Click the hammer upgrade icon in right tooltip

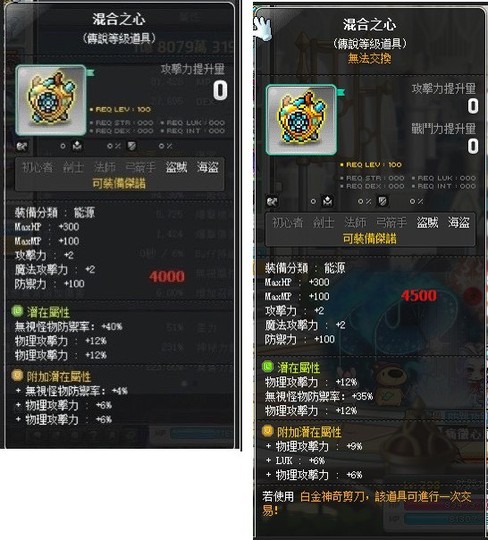point(328,201)
